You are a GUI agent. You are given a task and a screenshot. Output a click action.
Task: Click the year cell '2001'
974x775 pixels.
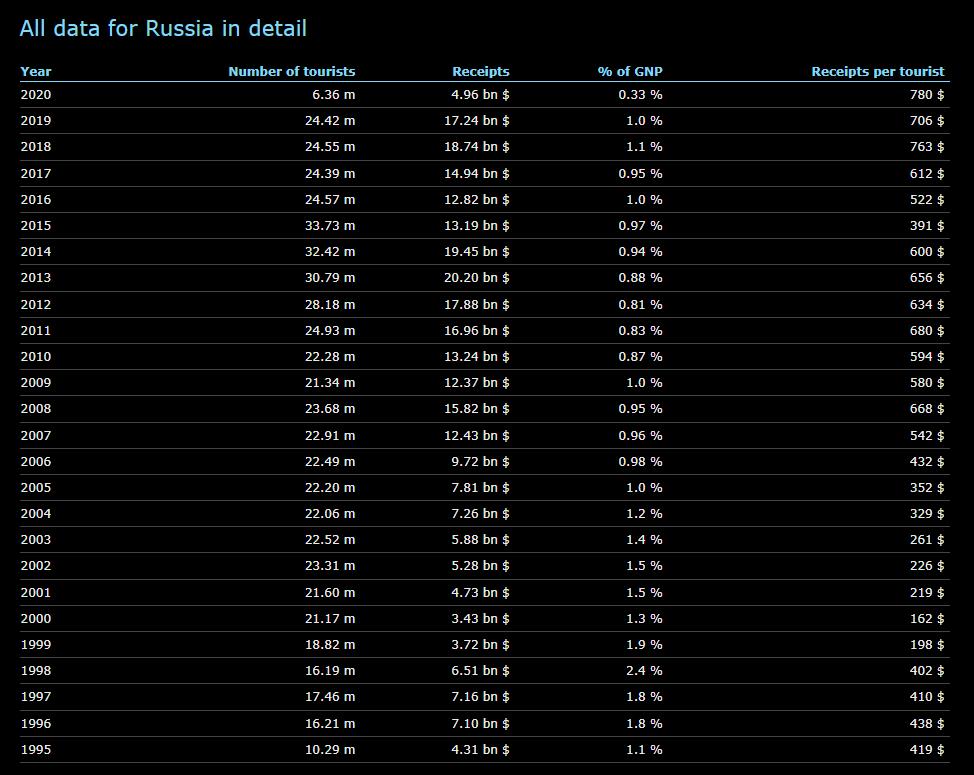36,592
